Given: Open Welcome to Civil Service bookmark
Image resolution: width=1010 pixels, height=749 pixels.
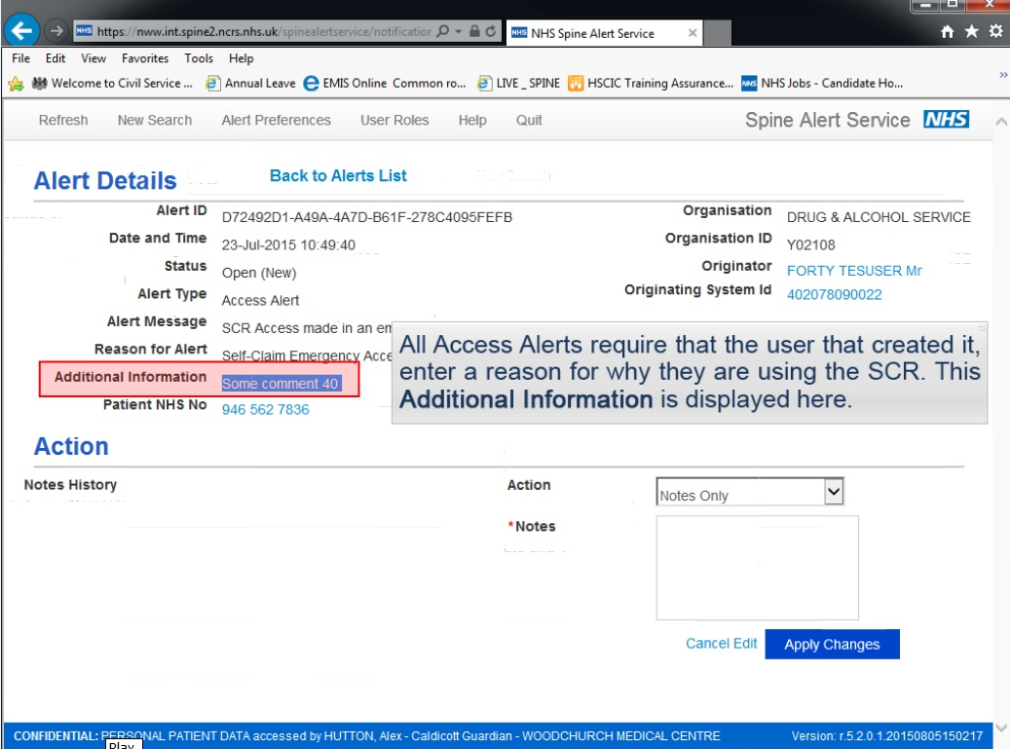Looking at the screenshot, I should coord(113,83).
